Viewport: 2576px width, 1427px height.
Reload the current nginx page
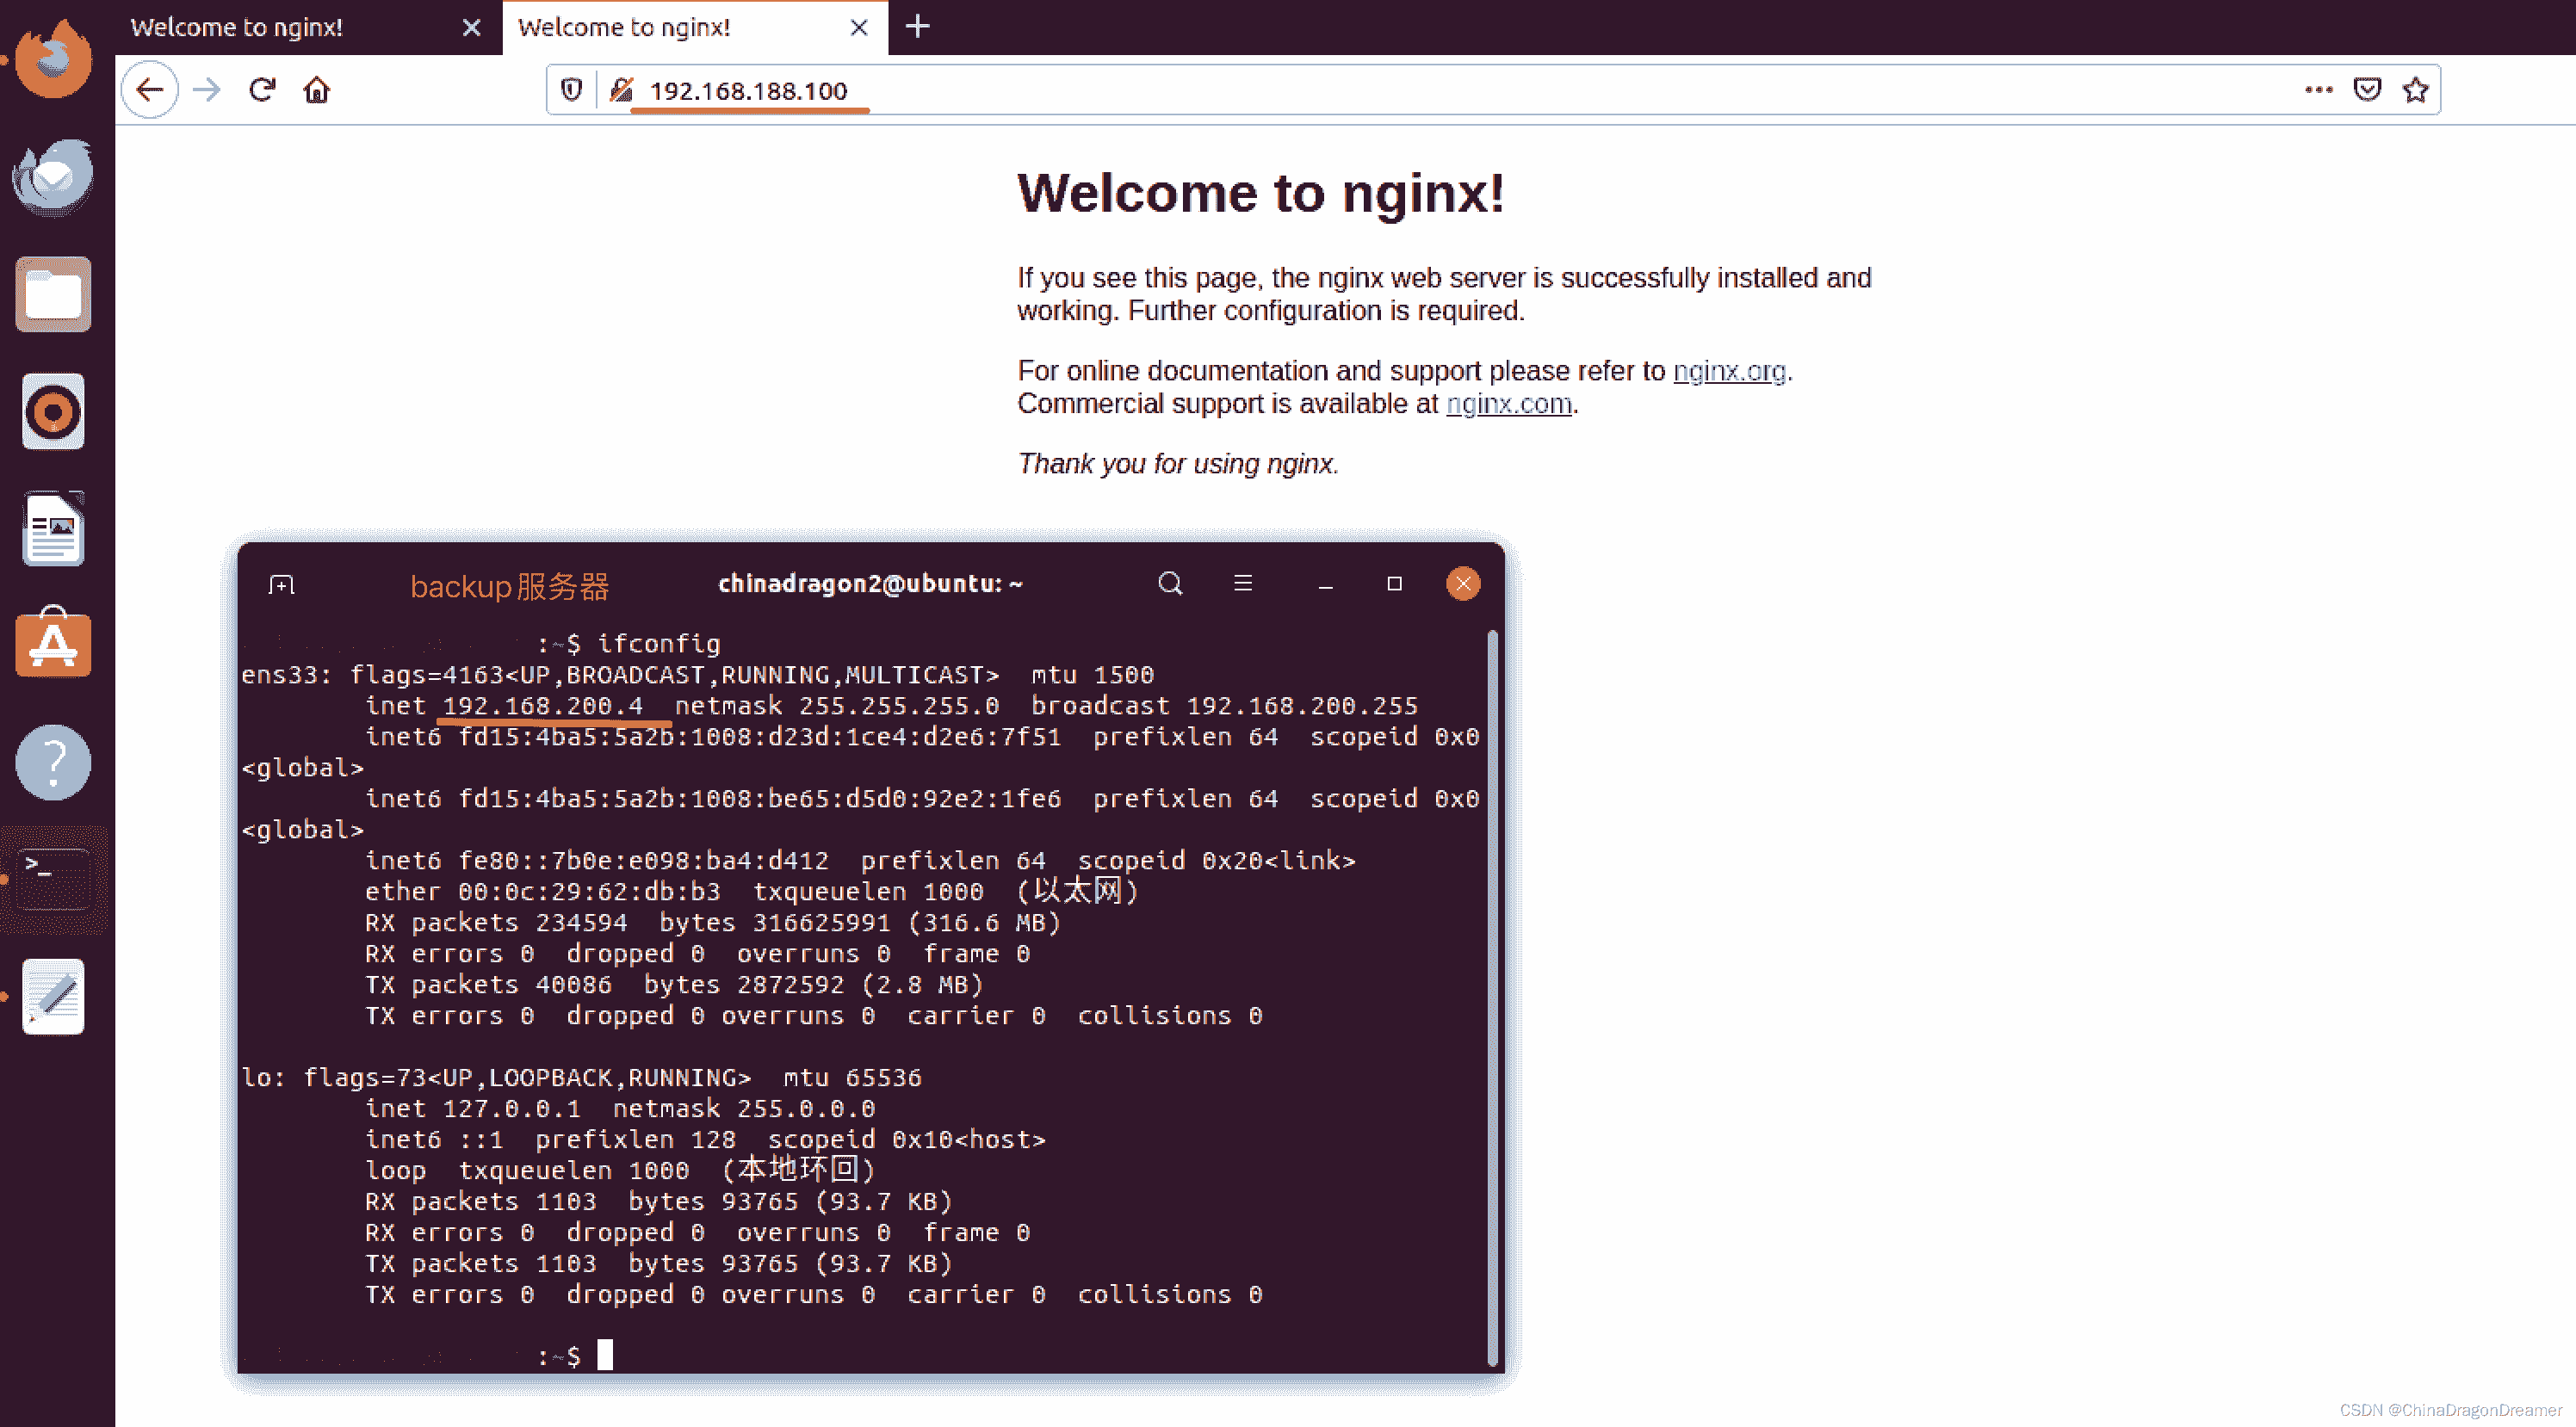(262, 90)
